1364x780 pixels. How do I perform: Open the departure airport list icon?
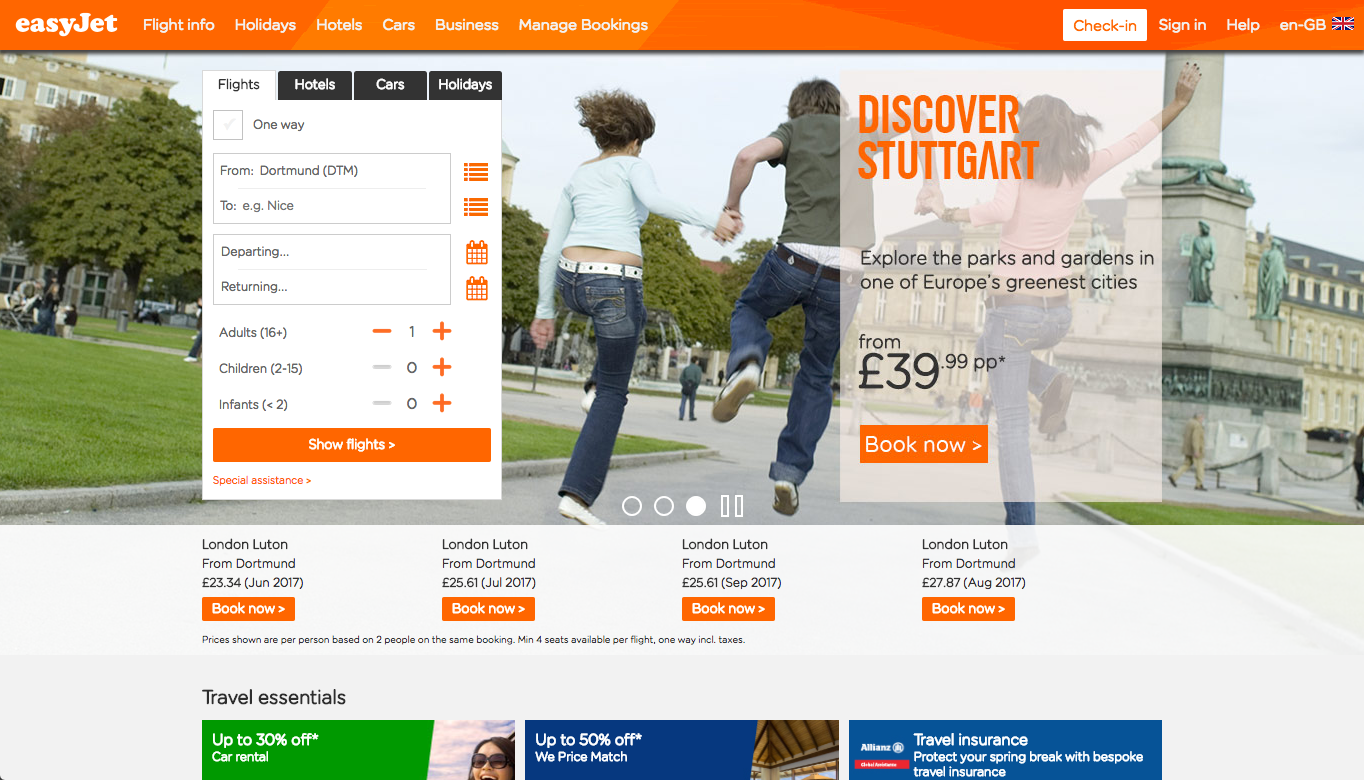(476, 172)
